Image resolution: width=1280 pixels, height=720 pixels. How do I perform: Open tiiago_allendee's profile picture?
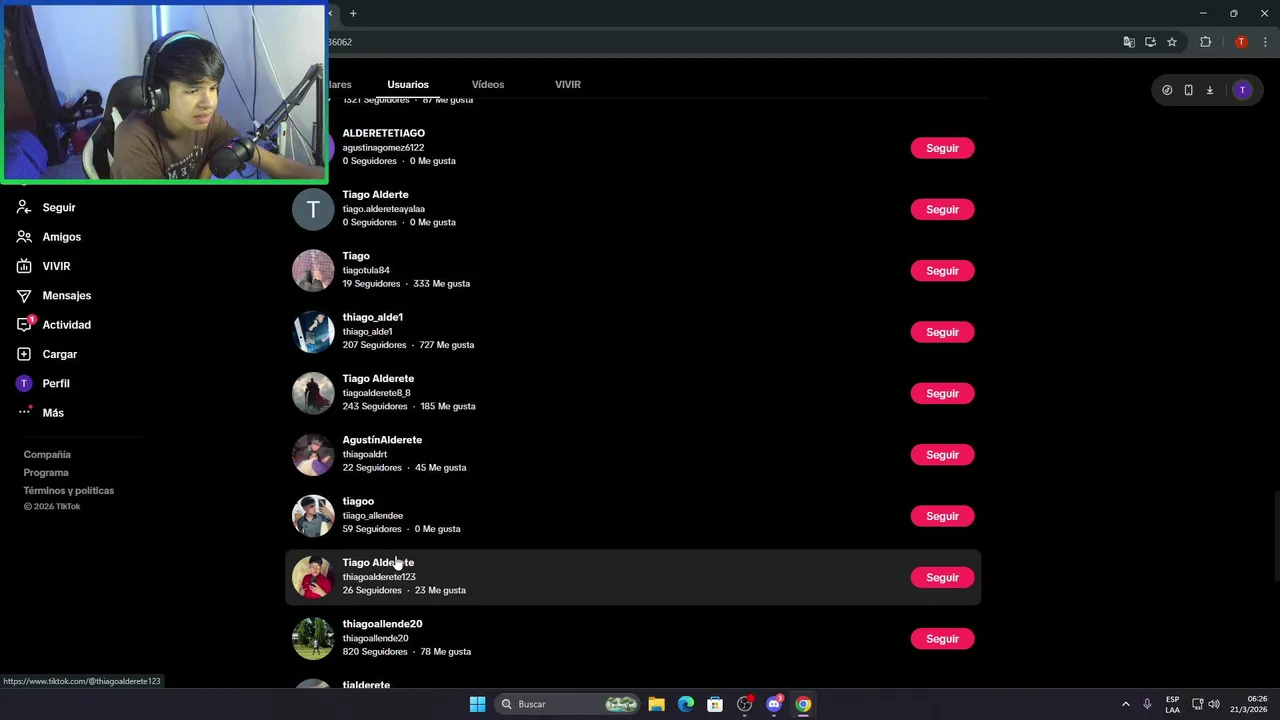tap(313, 516)
